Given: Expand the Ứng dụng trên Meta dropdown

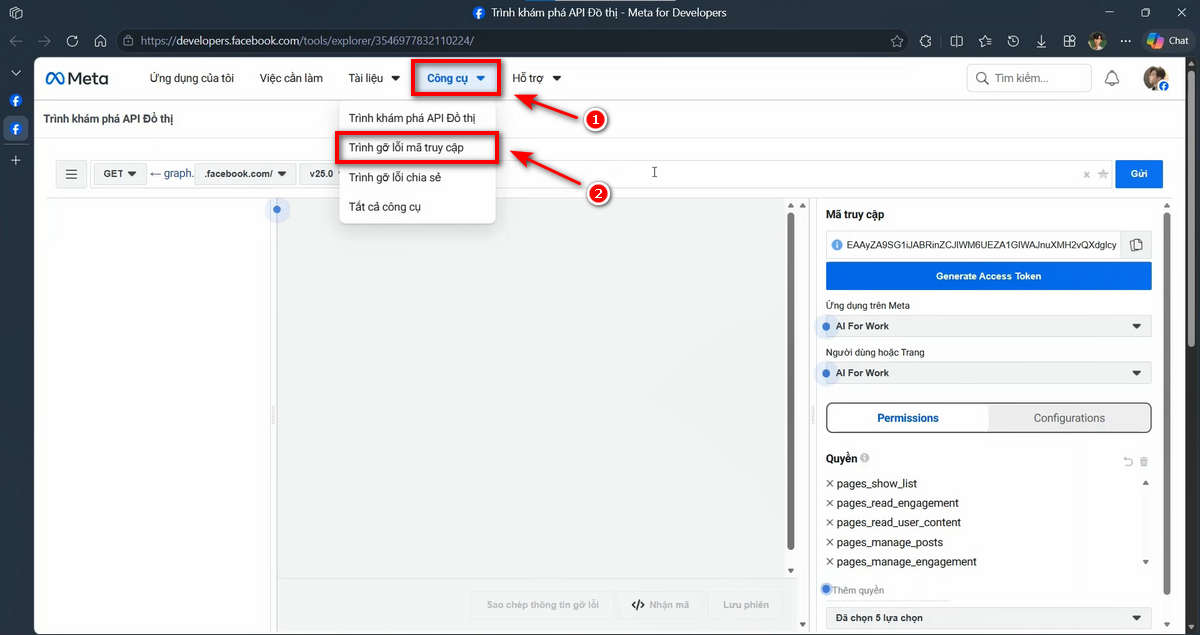Looking at the screenshot, I should (988, 326).
